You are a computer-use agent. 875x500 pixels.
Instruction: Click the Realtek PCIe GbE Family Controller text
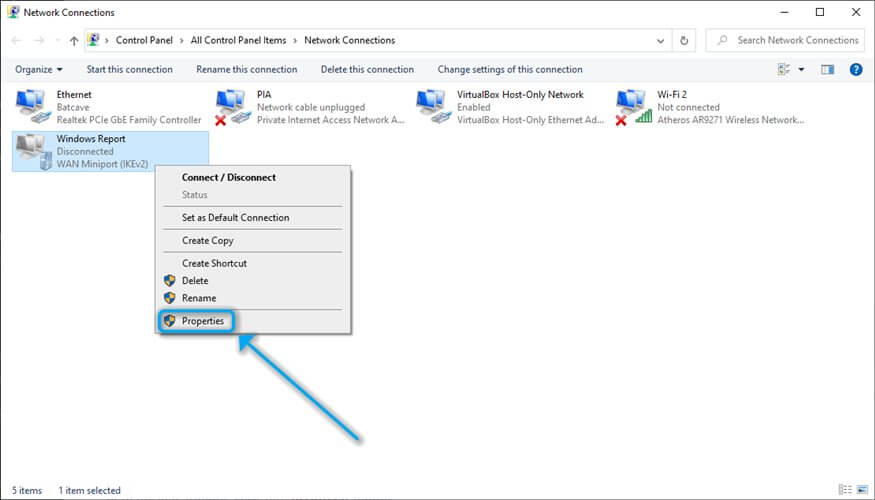pos(129,120)
